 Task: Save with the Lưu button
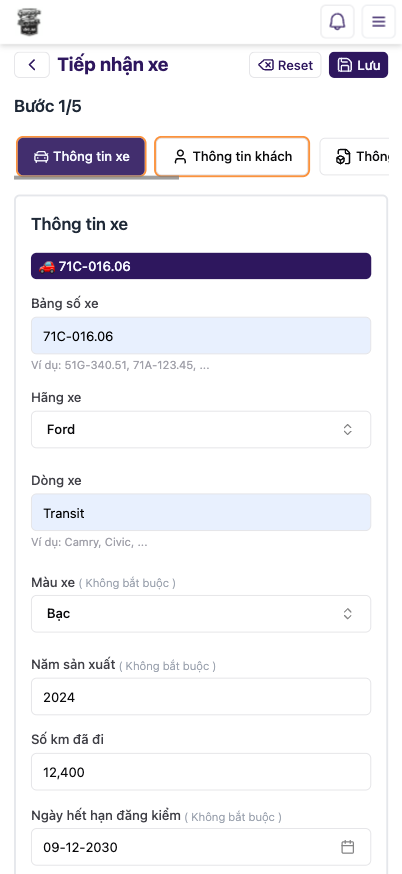click(x=359, y=65)
